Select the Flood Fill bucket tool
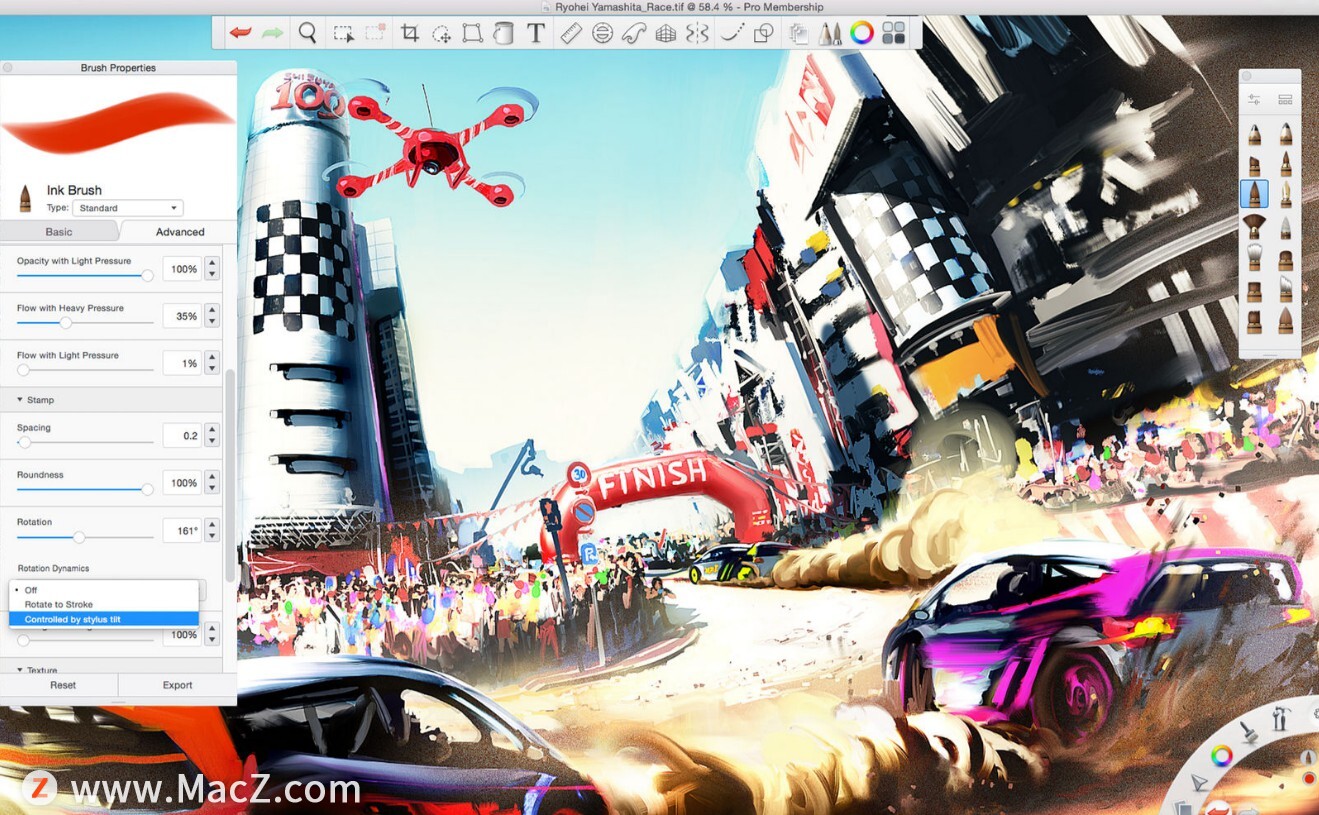This screenshot has height=815, width=1319. (503, 33)
